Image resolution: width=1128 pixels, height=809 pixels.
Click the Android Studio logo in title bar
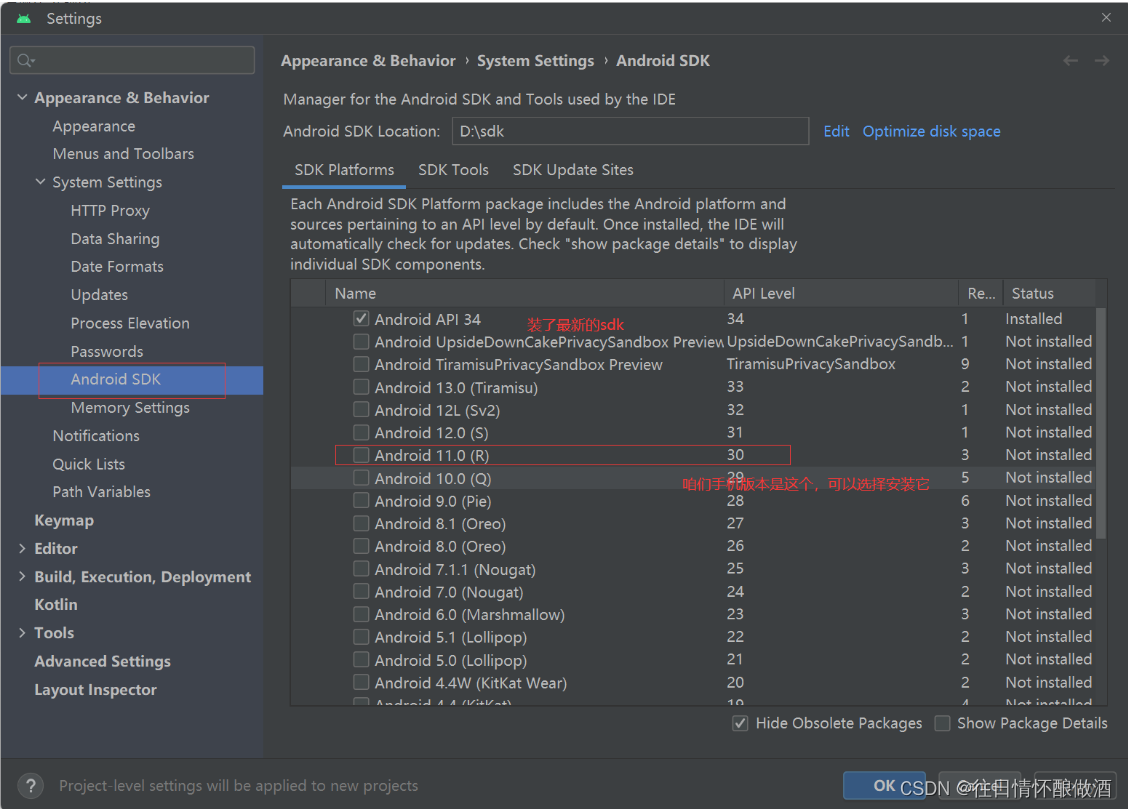24,19
